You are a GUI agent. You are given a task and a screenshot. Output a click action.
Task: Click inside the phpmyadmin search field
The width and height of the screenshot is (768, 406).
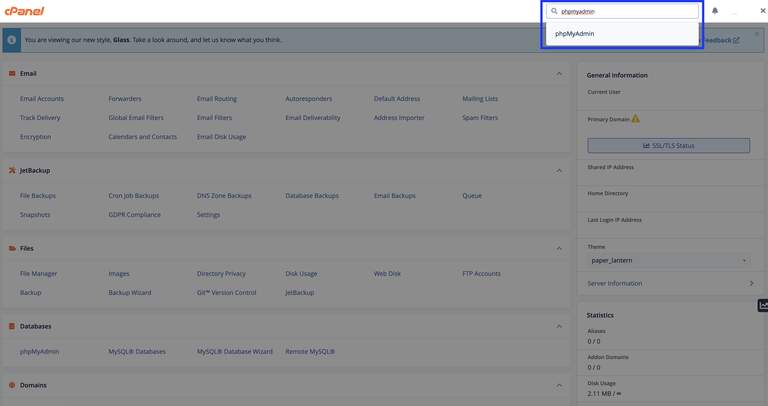pyautogui.click(x=623, y=11)
